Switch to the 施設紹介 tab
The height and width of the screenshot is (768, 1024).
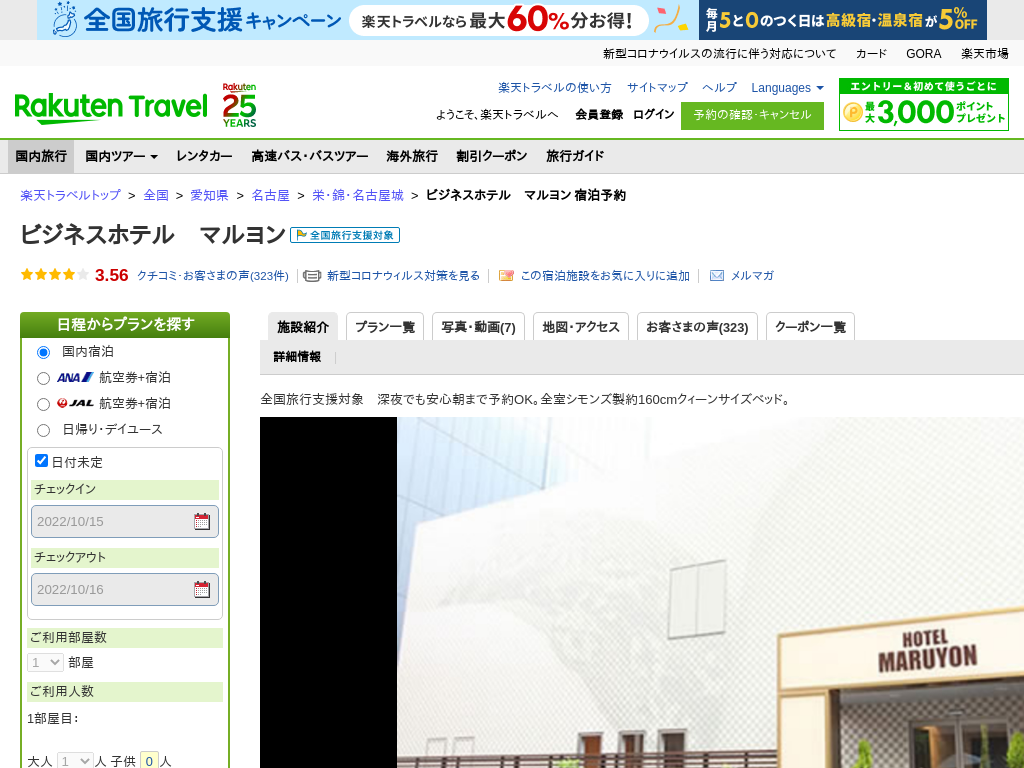303,327
